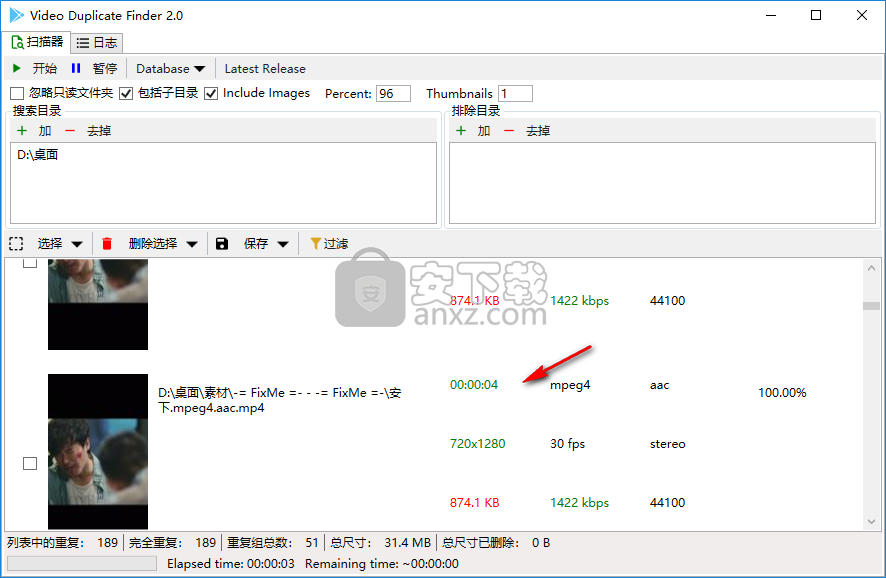Click the 过滤 filter button text

coord(336,244)
